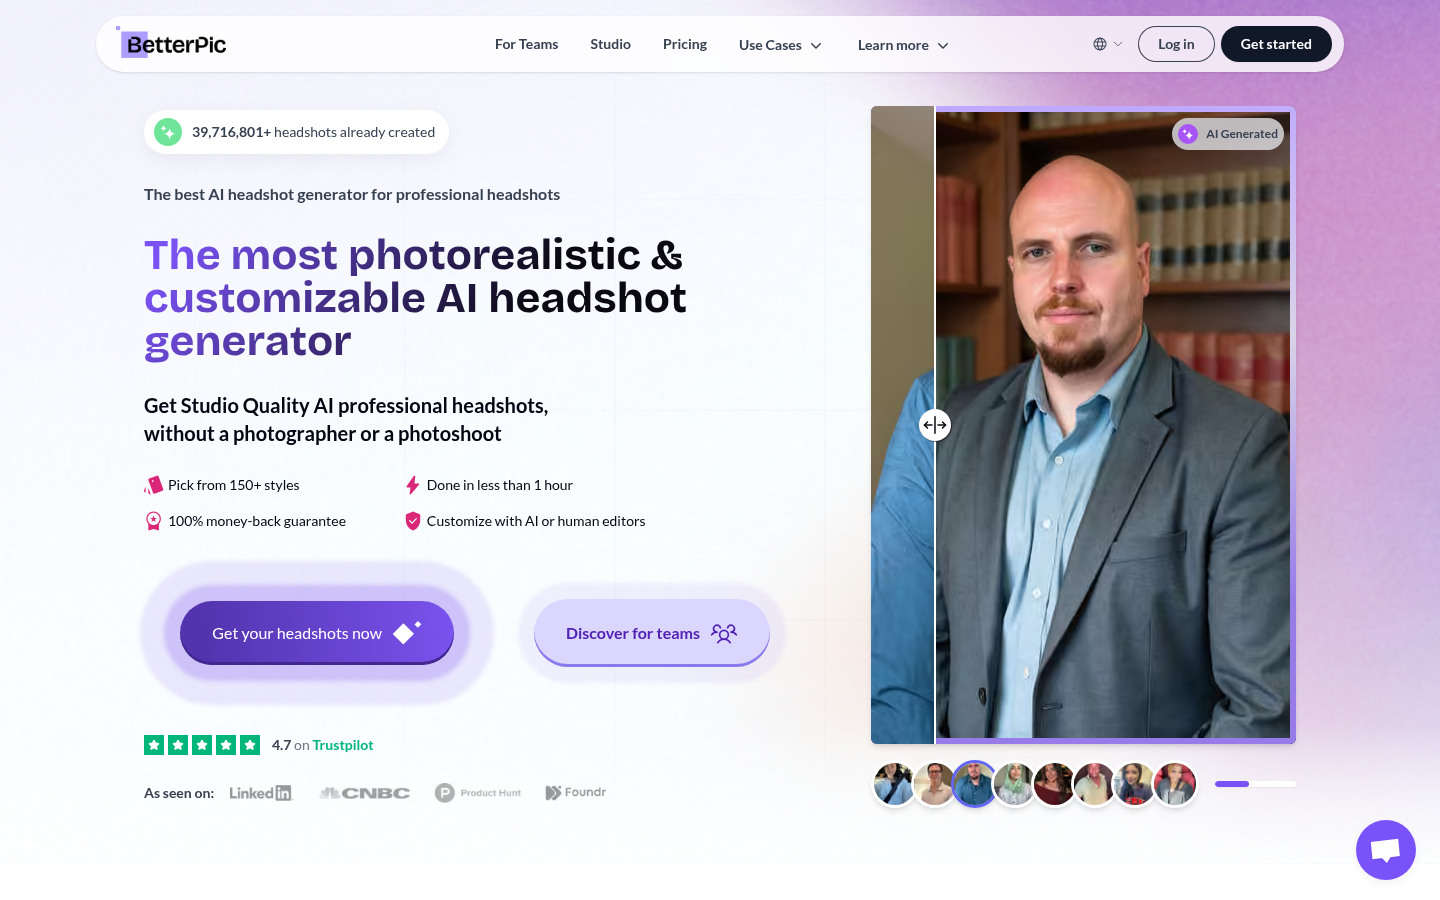The width and height of the screenshot is (1440, 900).
Task: Select the green headscarf woman thumbnail
Action: click(1014, 784)
